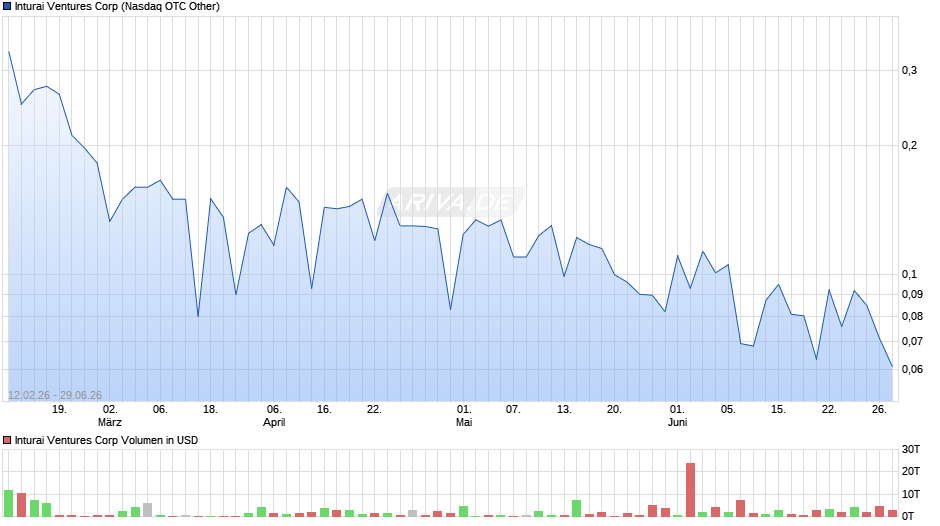This screenshot has height=526, width=940.
Task: Click the '0,1' price axis label
Action: (x=909, y=275)
